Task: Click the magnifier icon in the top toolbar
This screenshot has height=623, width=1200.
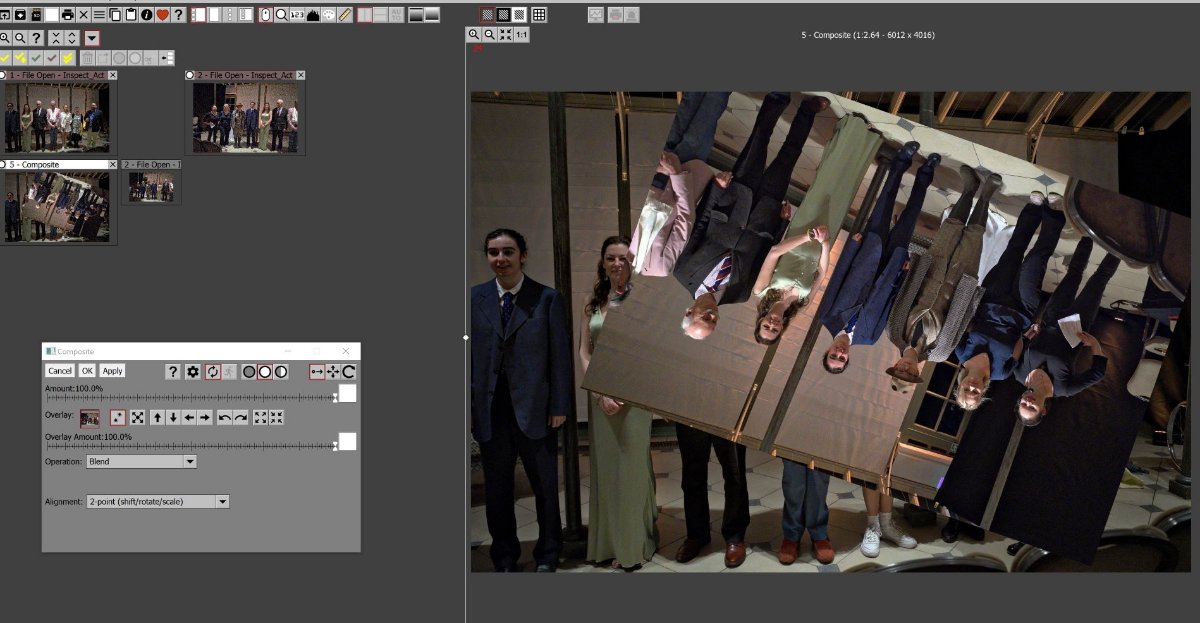Action: click(281, 15)
